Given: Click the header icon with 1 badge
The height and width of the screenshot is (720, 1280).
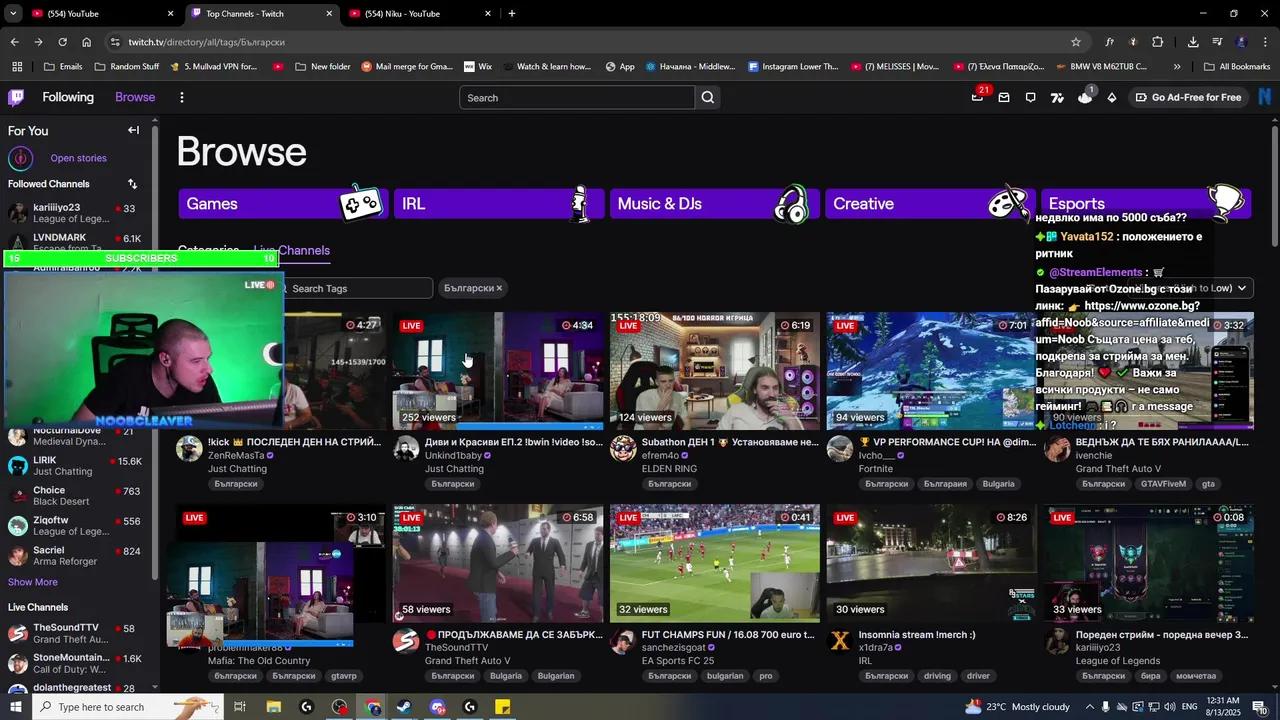Looking at the screenshot, I should click(1086, 96).
